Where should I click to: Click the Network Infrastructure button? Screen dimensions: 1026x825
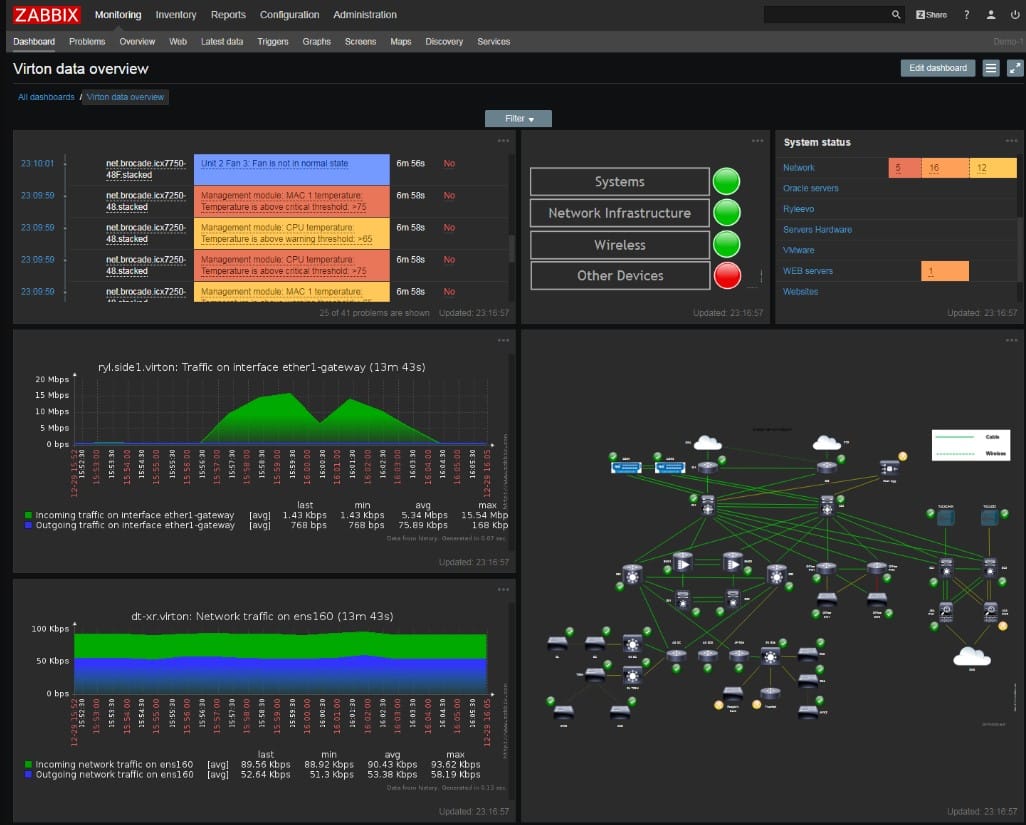click(x=620, y=213)
